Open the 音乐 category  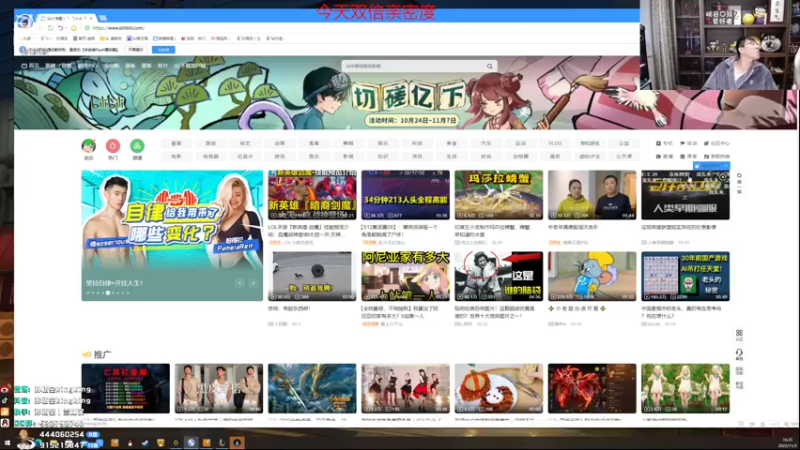point(314,157)
